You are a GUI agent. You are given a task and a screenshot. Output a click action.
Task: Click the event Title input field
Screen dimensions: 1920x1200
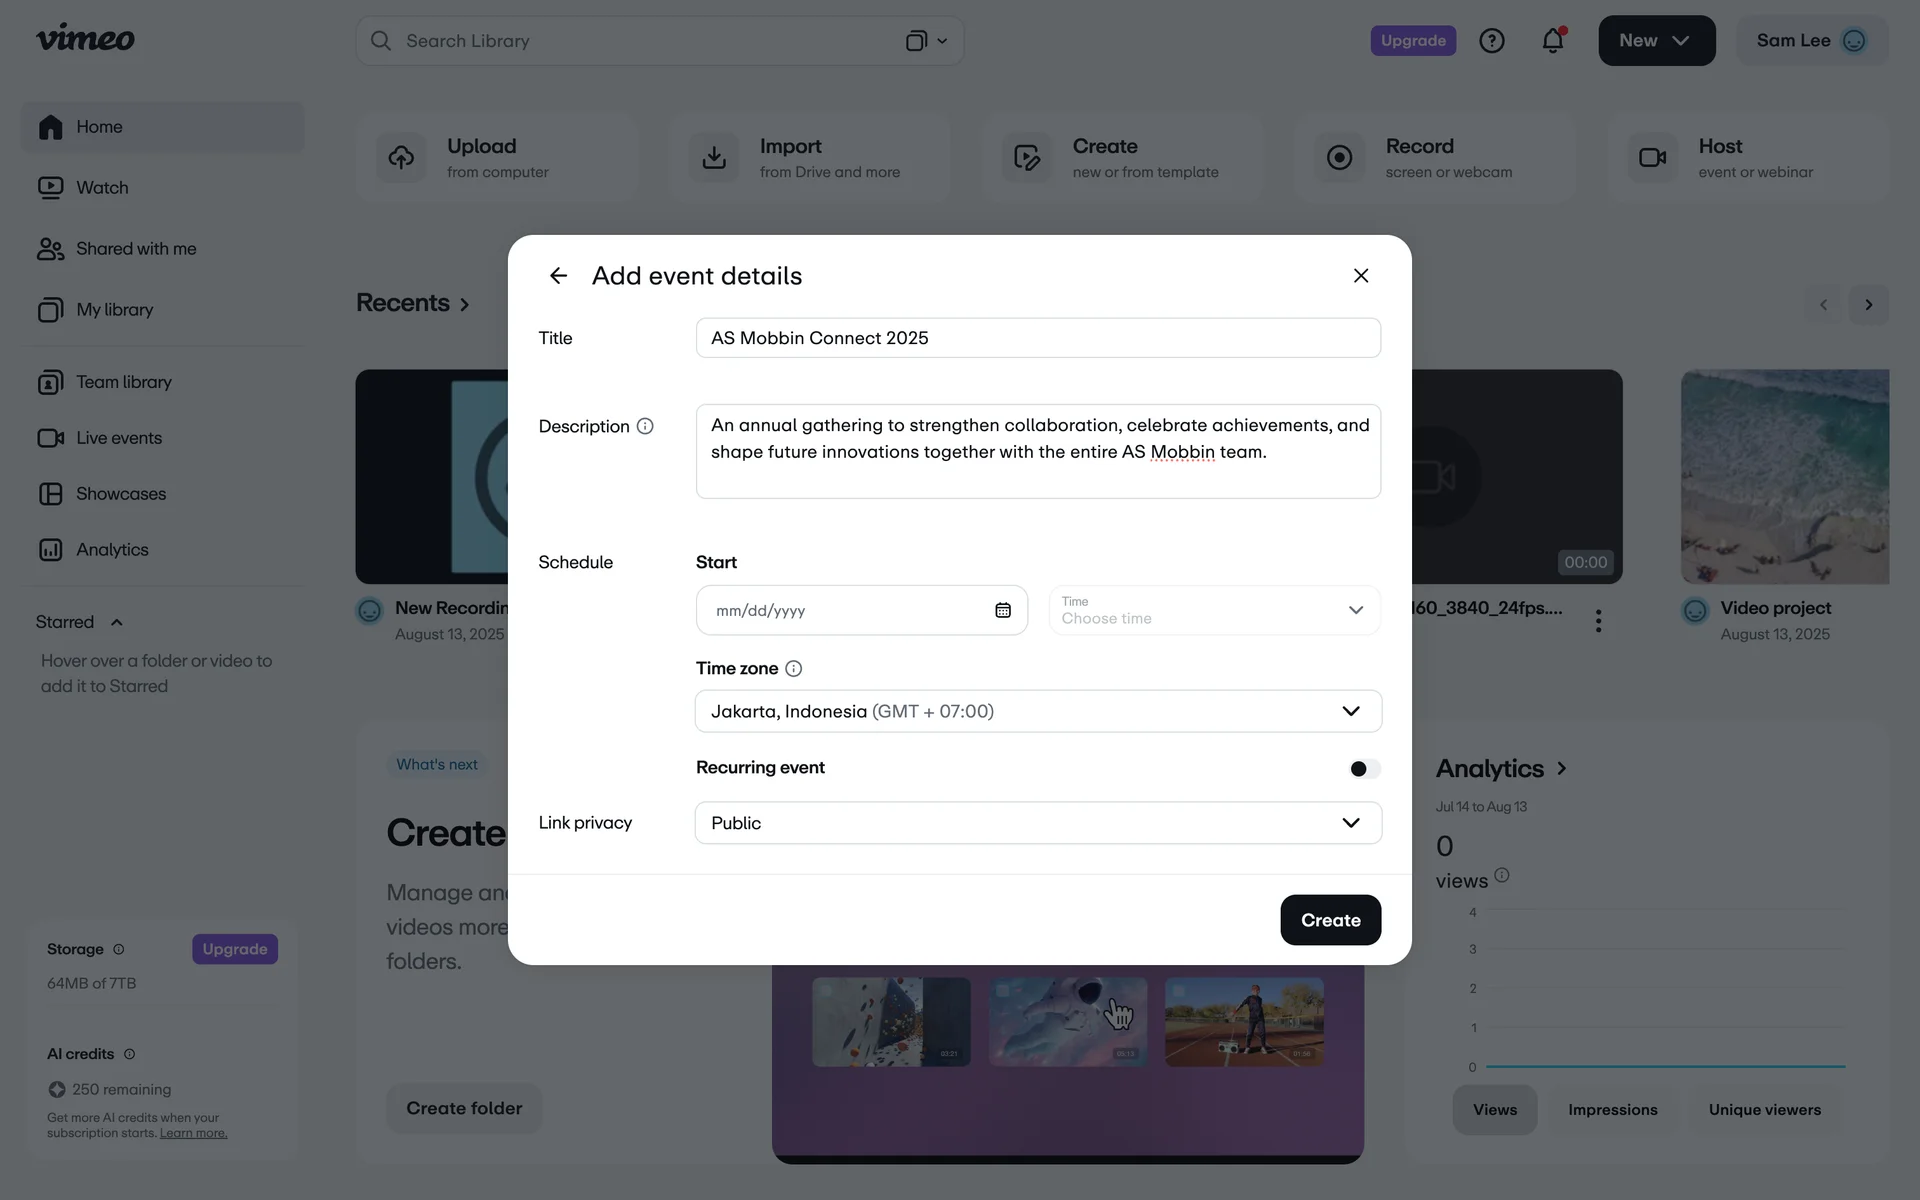click(x=1038, y=338)
